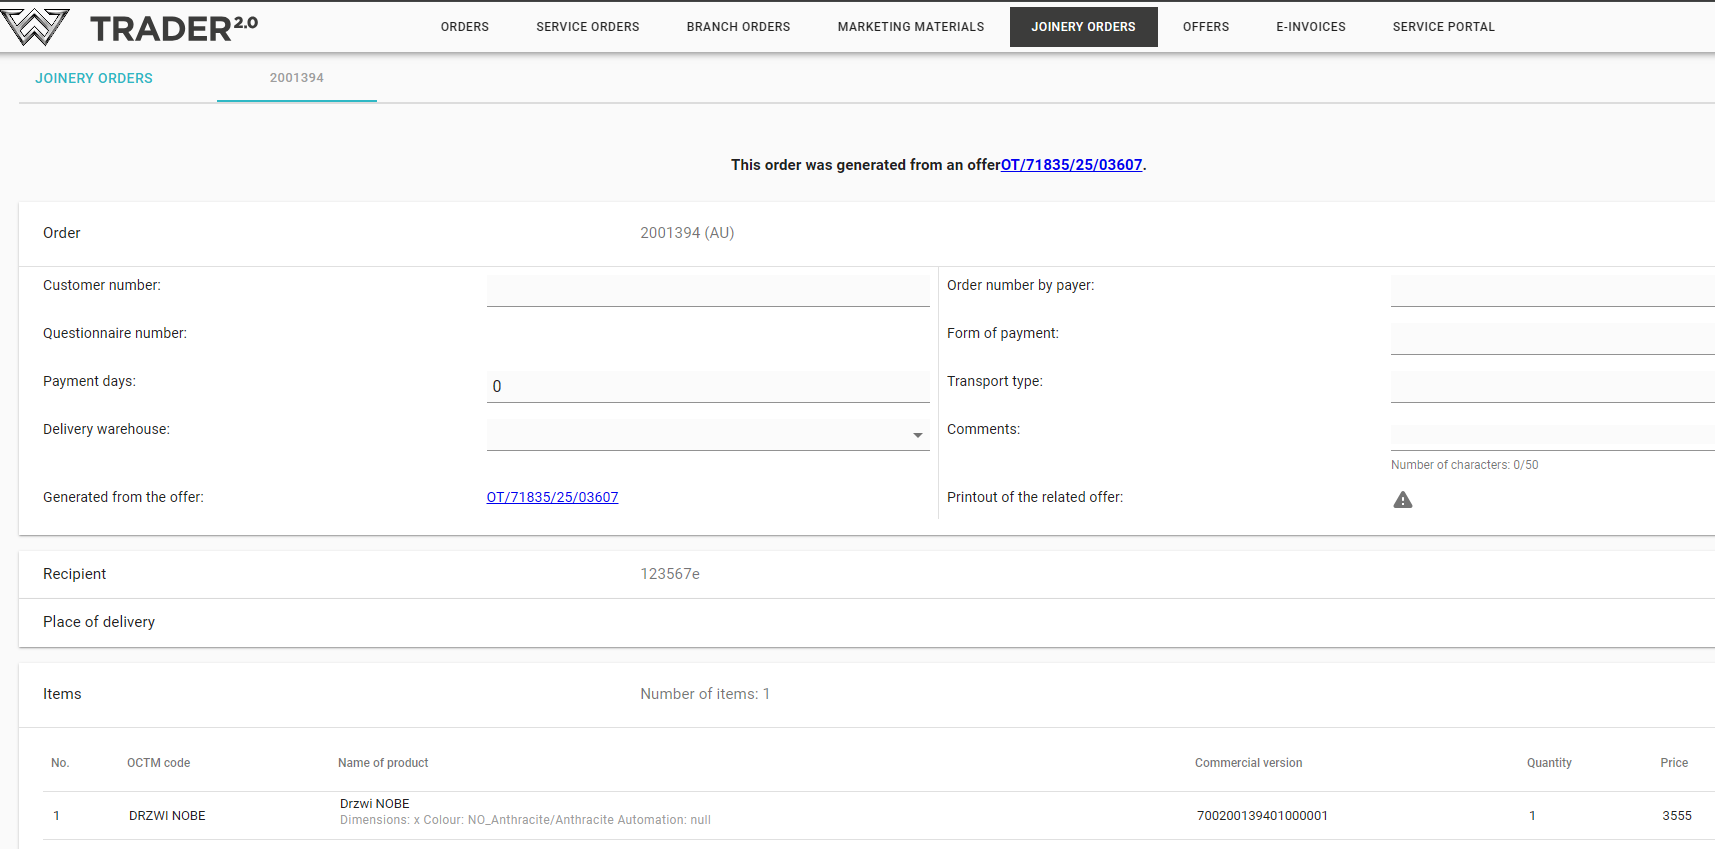
Task: Switch to the Joinery Orders tab
Action: [94, 78]
